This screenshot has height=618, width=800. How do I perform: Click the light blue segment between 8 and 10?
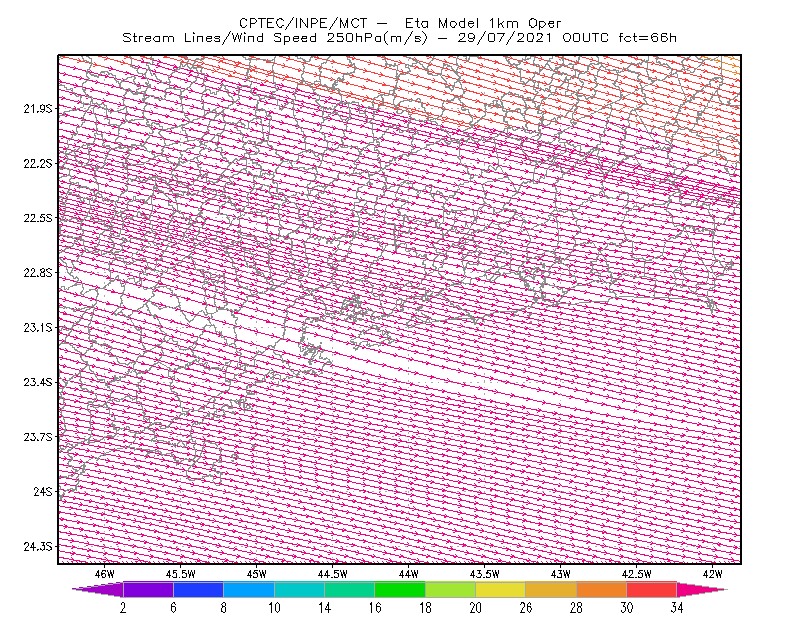[249, 589]
